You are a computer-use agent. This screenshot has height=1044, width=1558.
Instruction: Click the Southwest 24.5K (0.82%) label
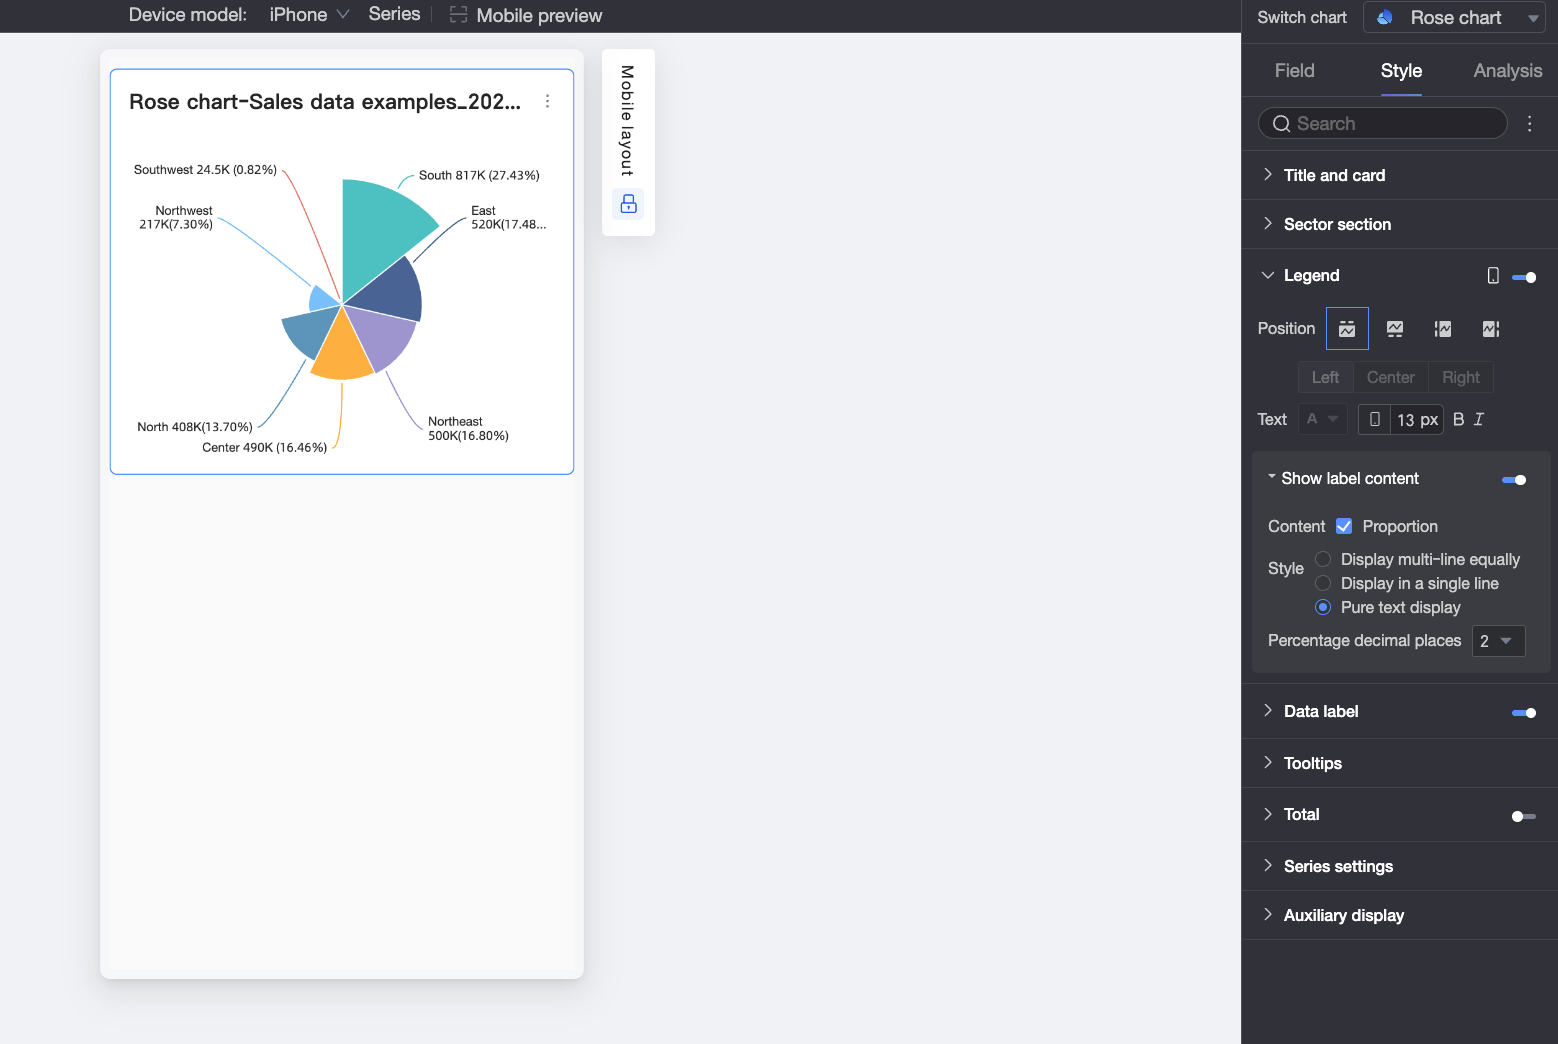coord(205,170)
